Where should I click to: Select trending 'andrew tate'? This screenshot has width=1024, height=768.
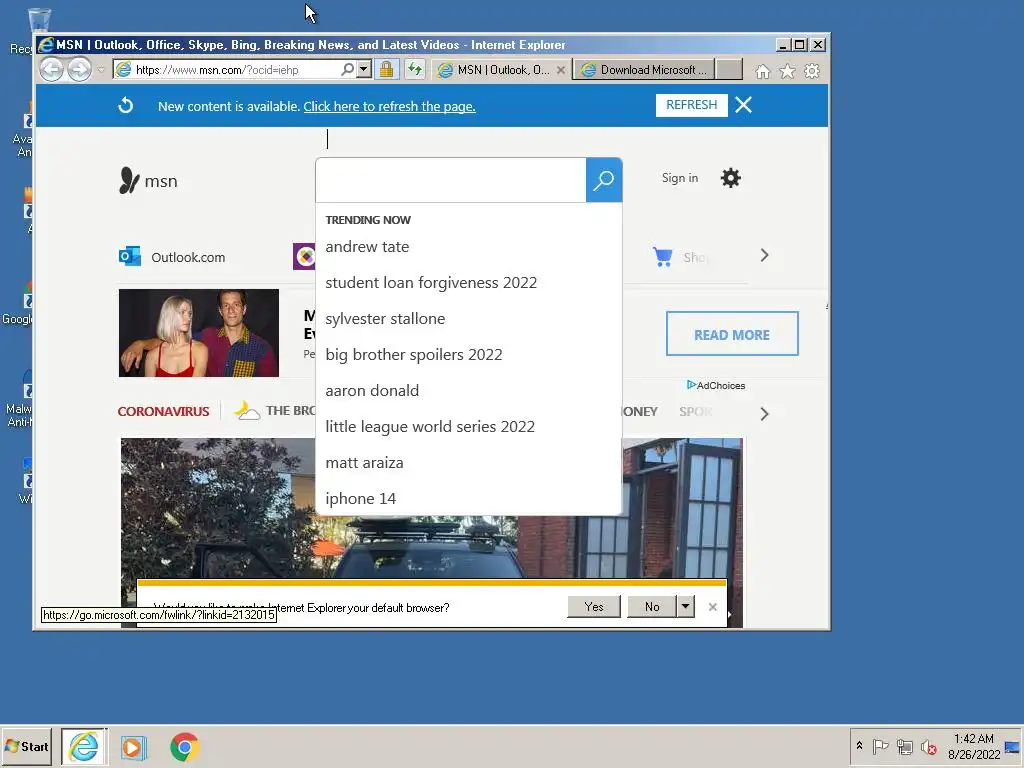click(367, 247)
